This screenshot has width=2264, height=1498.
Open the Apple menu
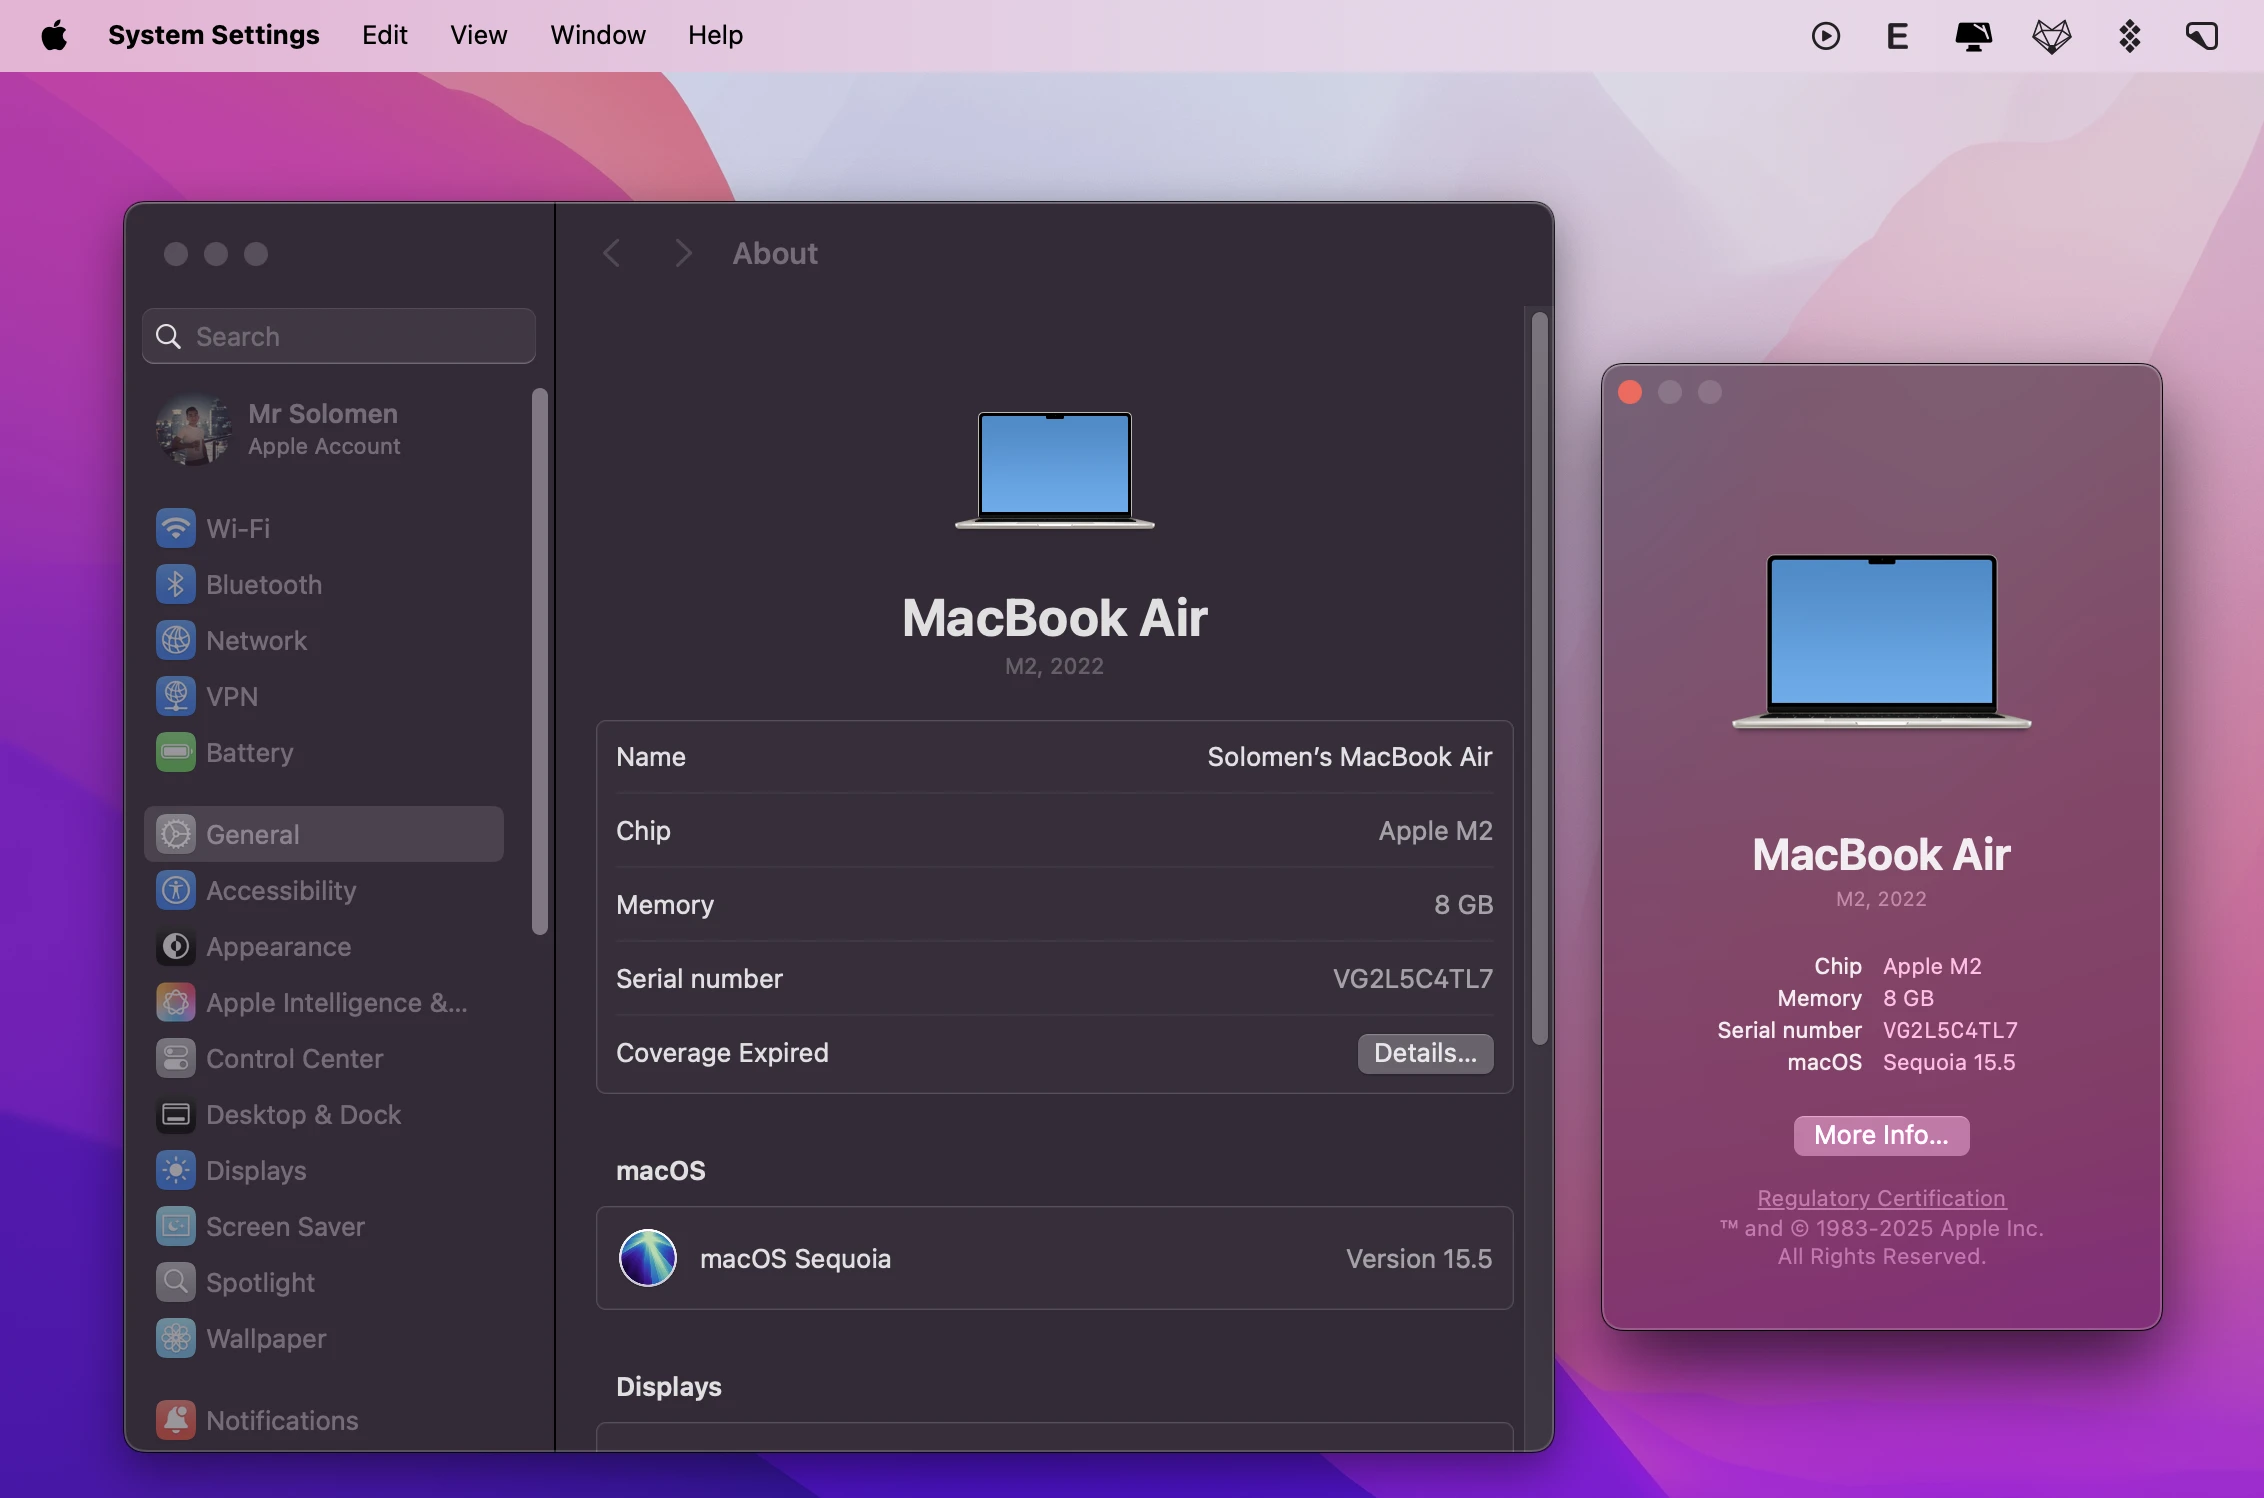[x=54, y=36]
